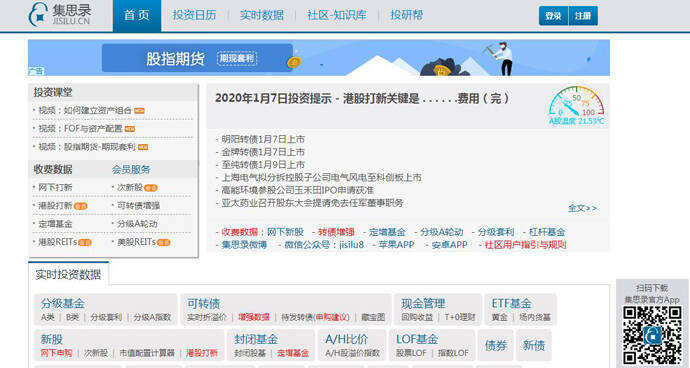This screenshot has width=690, height=368.
Task: Open the 新债 category box
Action: click(x=534, y=346)
